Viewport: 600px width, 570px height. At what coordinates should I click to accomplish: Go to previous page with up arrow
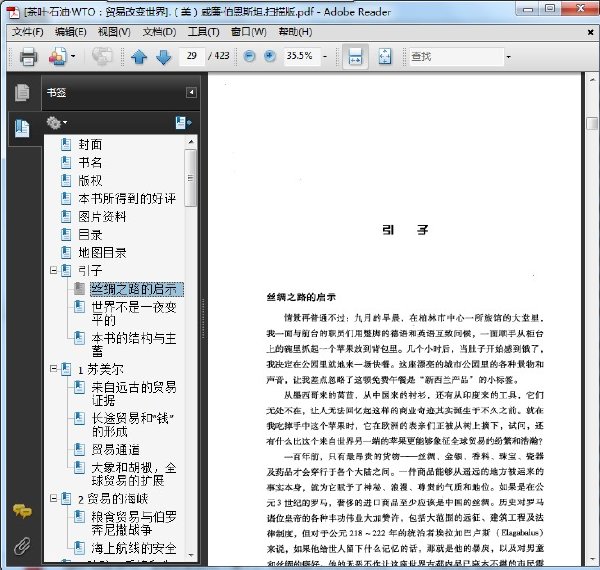[139, 57]
